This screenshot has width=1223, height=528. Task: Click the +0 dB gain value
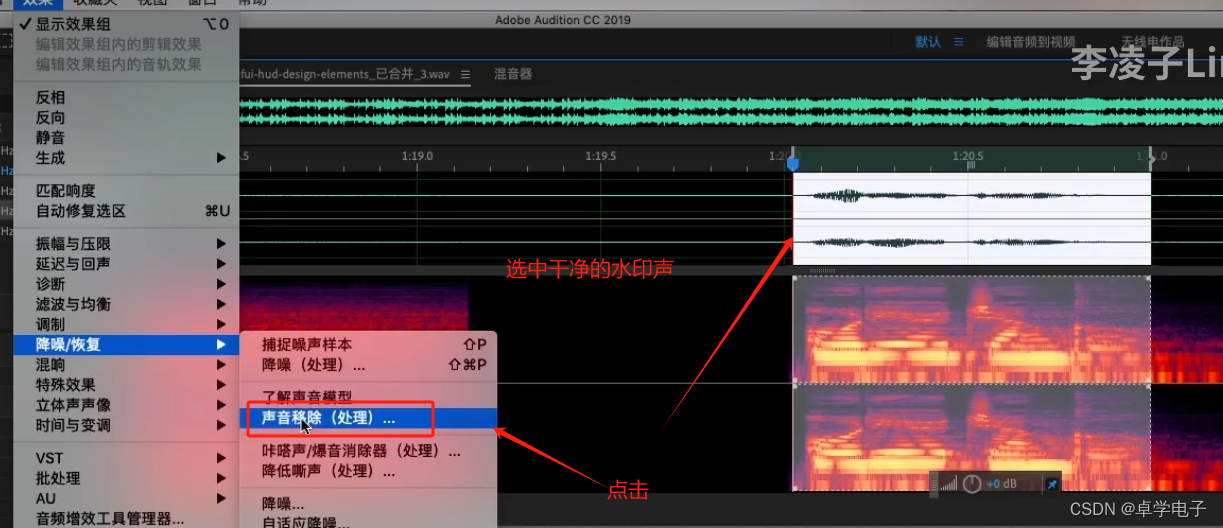[x=1001, y=484]
